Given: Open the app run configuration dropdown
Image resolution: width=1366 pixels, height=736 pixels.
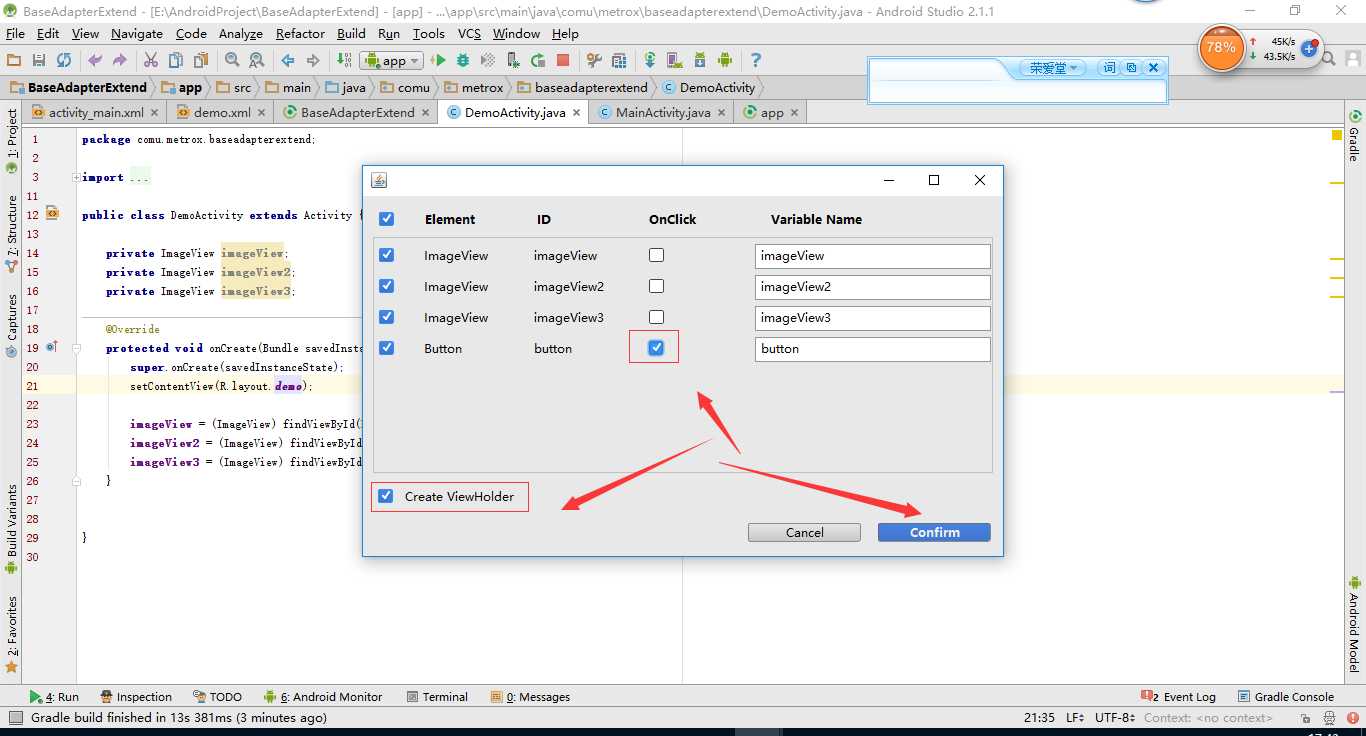Looking at the screenshot, I should (391, 60).
